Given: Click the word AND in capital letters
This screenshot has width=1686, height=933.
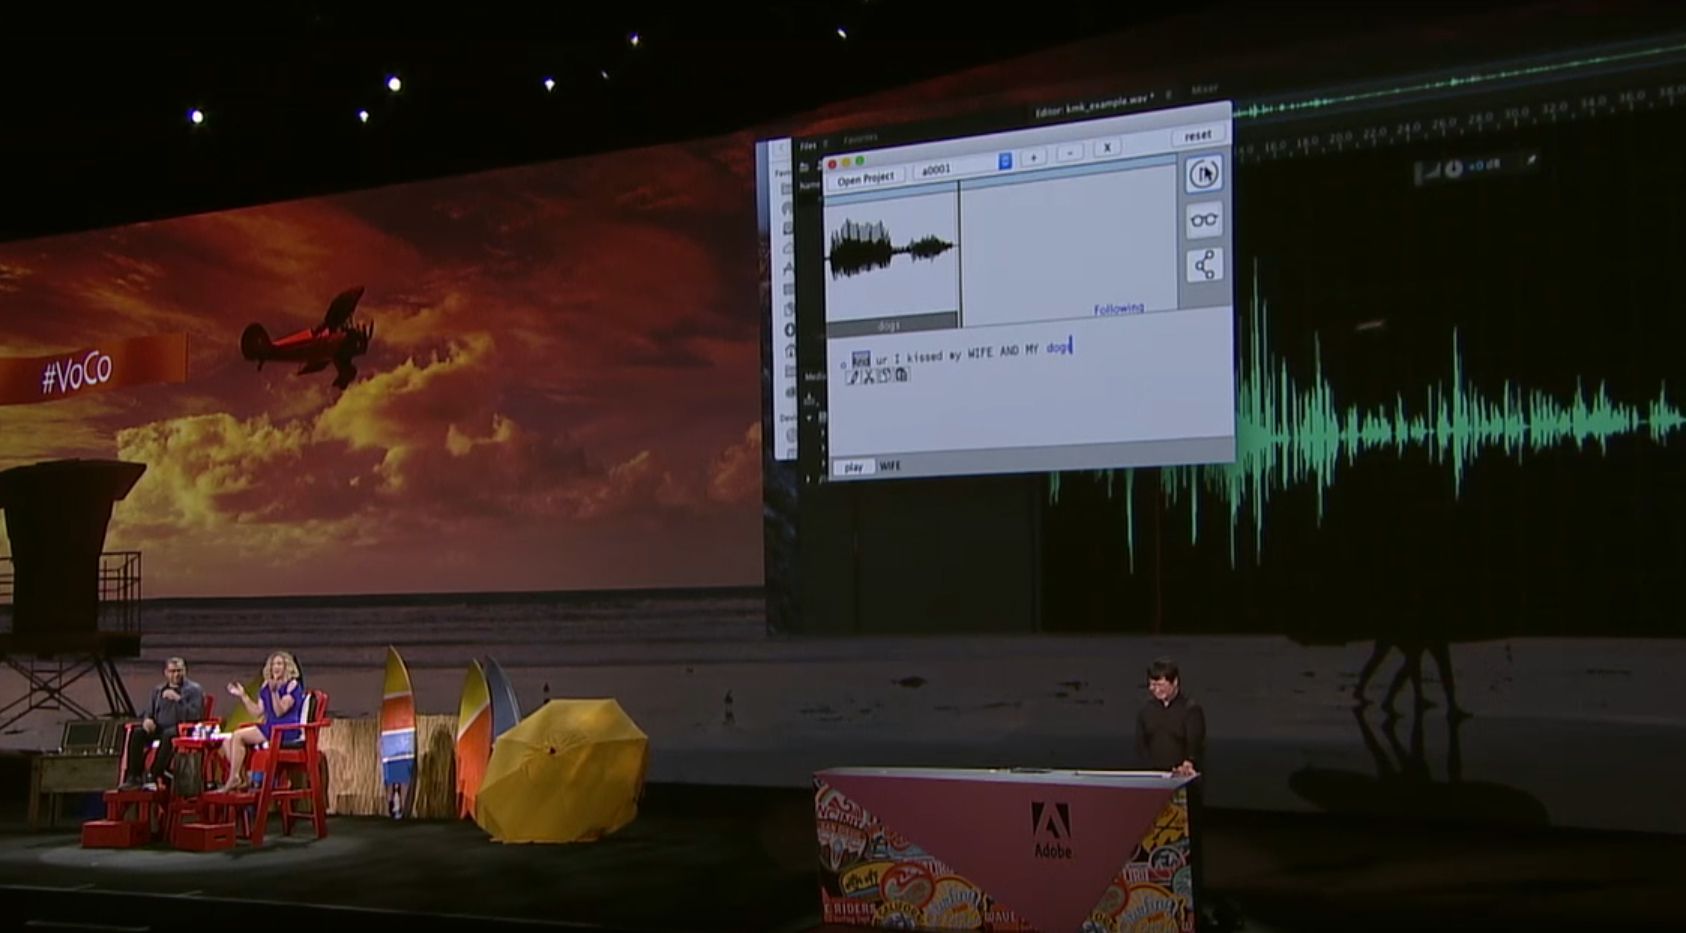Looking at the screenshot, I should [1009, 351].
